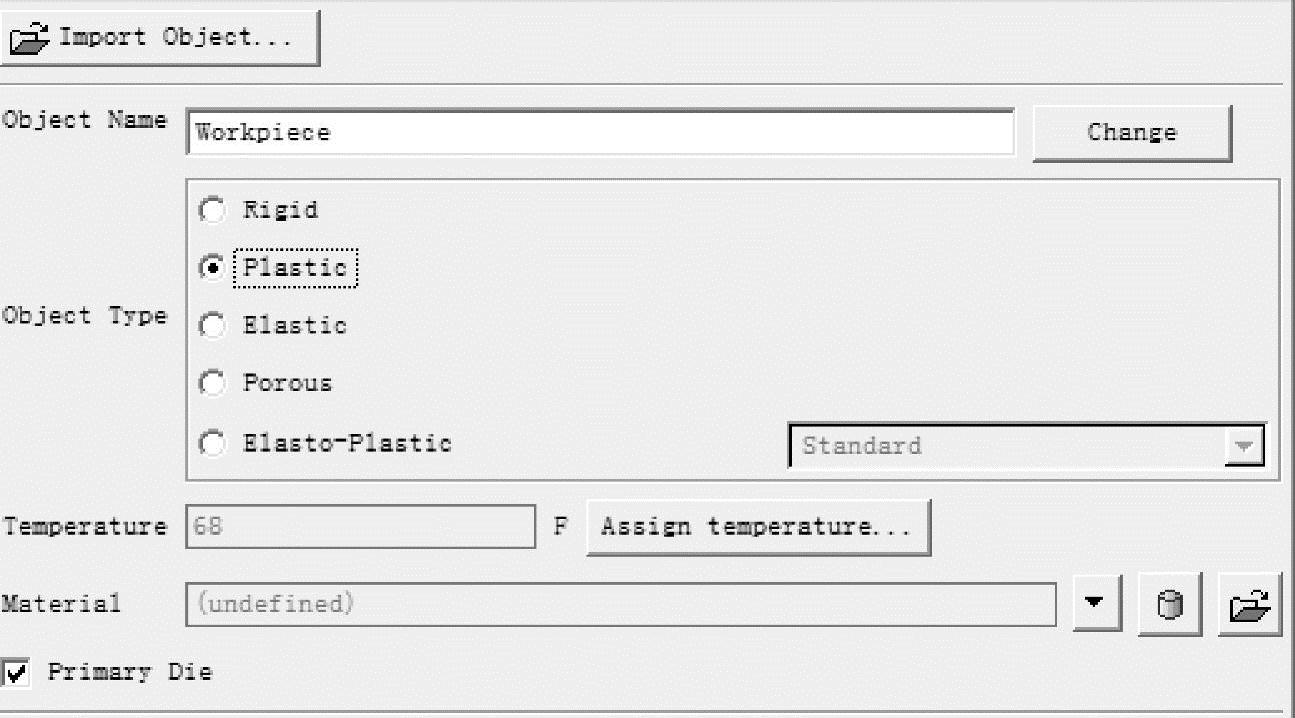Expand the Material dropdown arrow
Image resolution: width=1295 pixels, height=718 pixels.
point(1097,604)
